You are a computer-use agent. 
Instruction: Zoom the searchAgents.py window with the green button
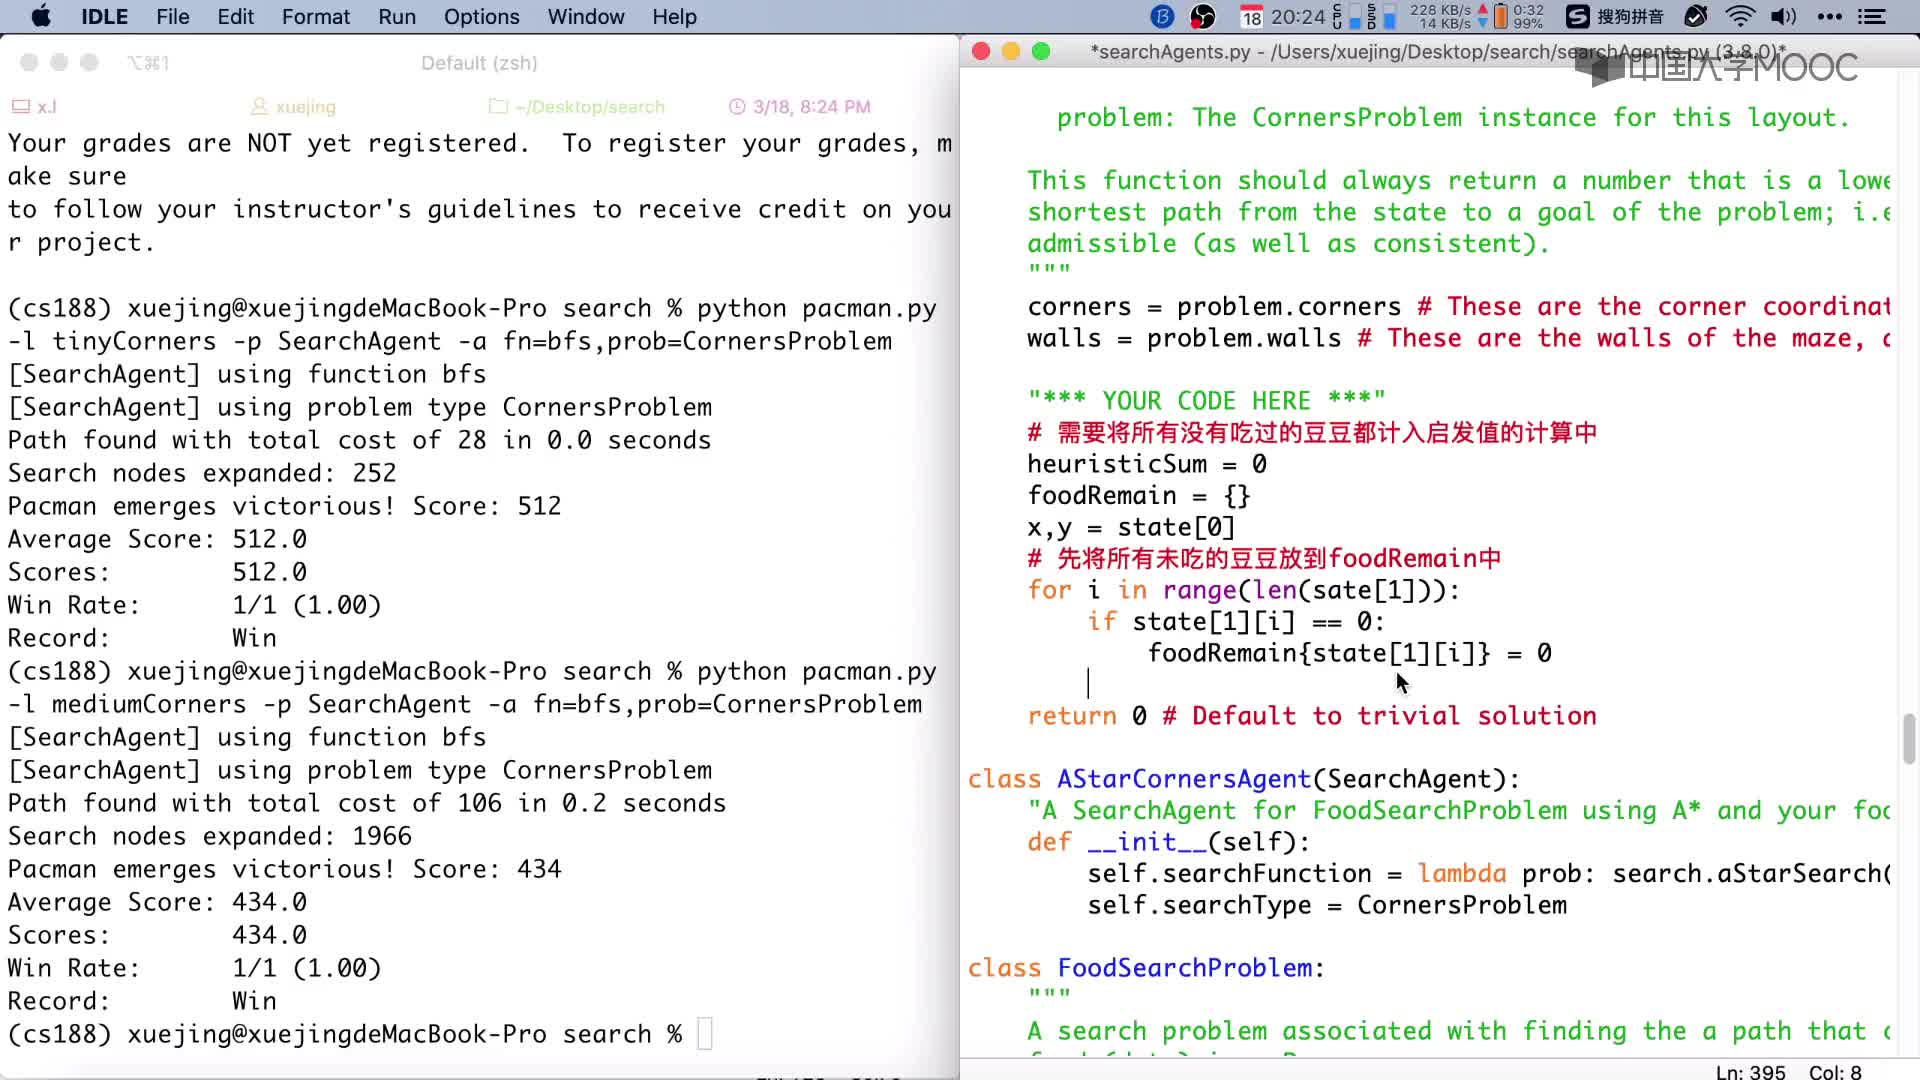pos(1041,51)
